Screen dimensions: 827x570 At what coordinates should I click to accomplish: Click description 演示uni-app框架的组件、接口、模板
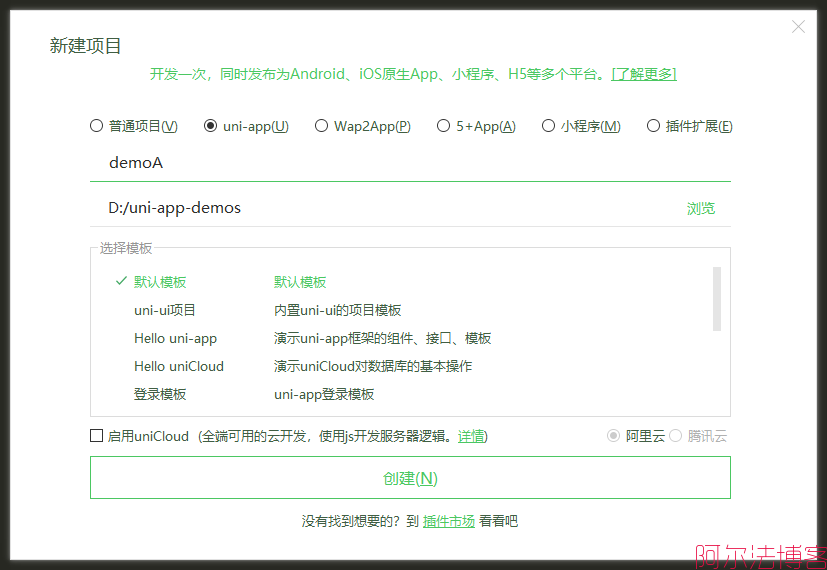tap(382, 339)
